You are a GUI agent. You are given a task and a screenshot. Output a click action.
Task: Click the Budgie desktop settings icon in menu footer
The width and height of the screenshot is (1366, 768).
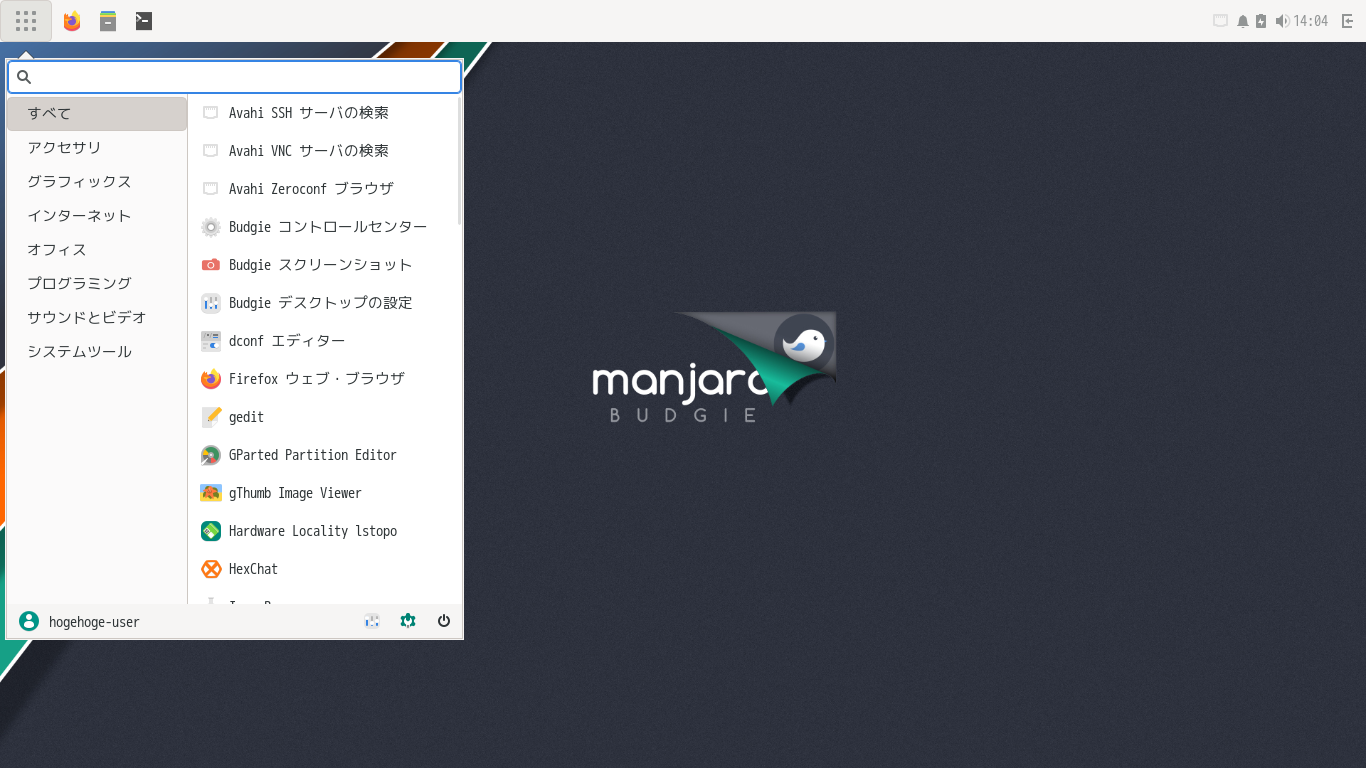click(x=372, y=621)
